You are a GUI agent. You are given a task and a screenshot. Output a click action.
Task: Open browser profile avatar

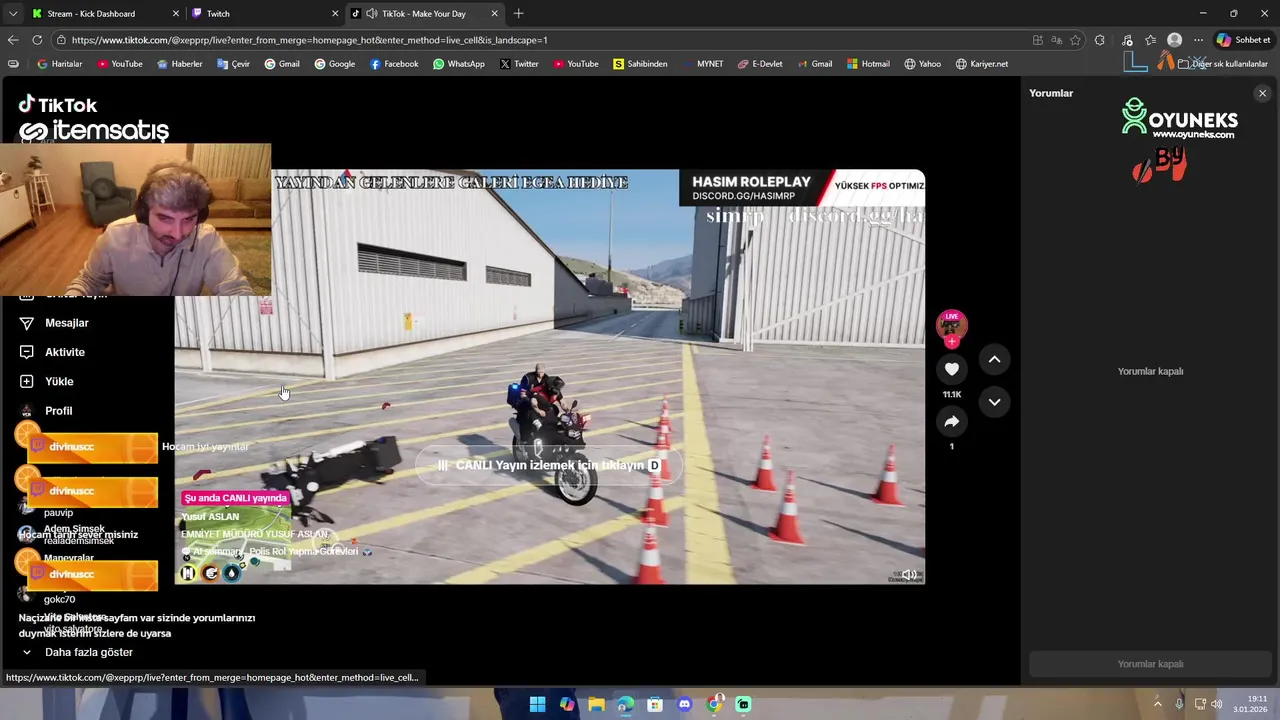[x=1175, y=40]
